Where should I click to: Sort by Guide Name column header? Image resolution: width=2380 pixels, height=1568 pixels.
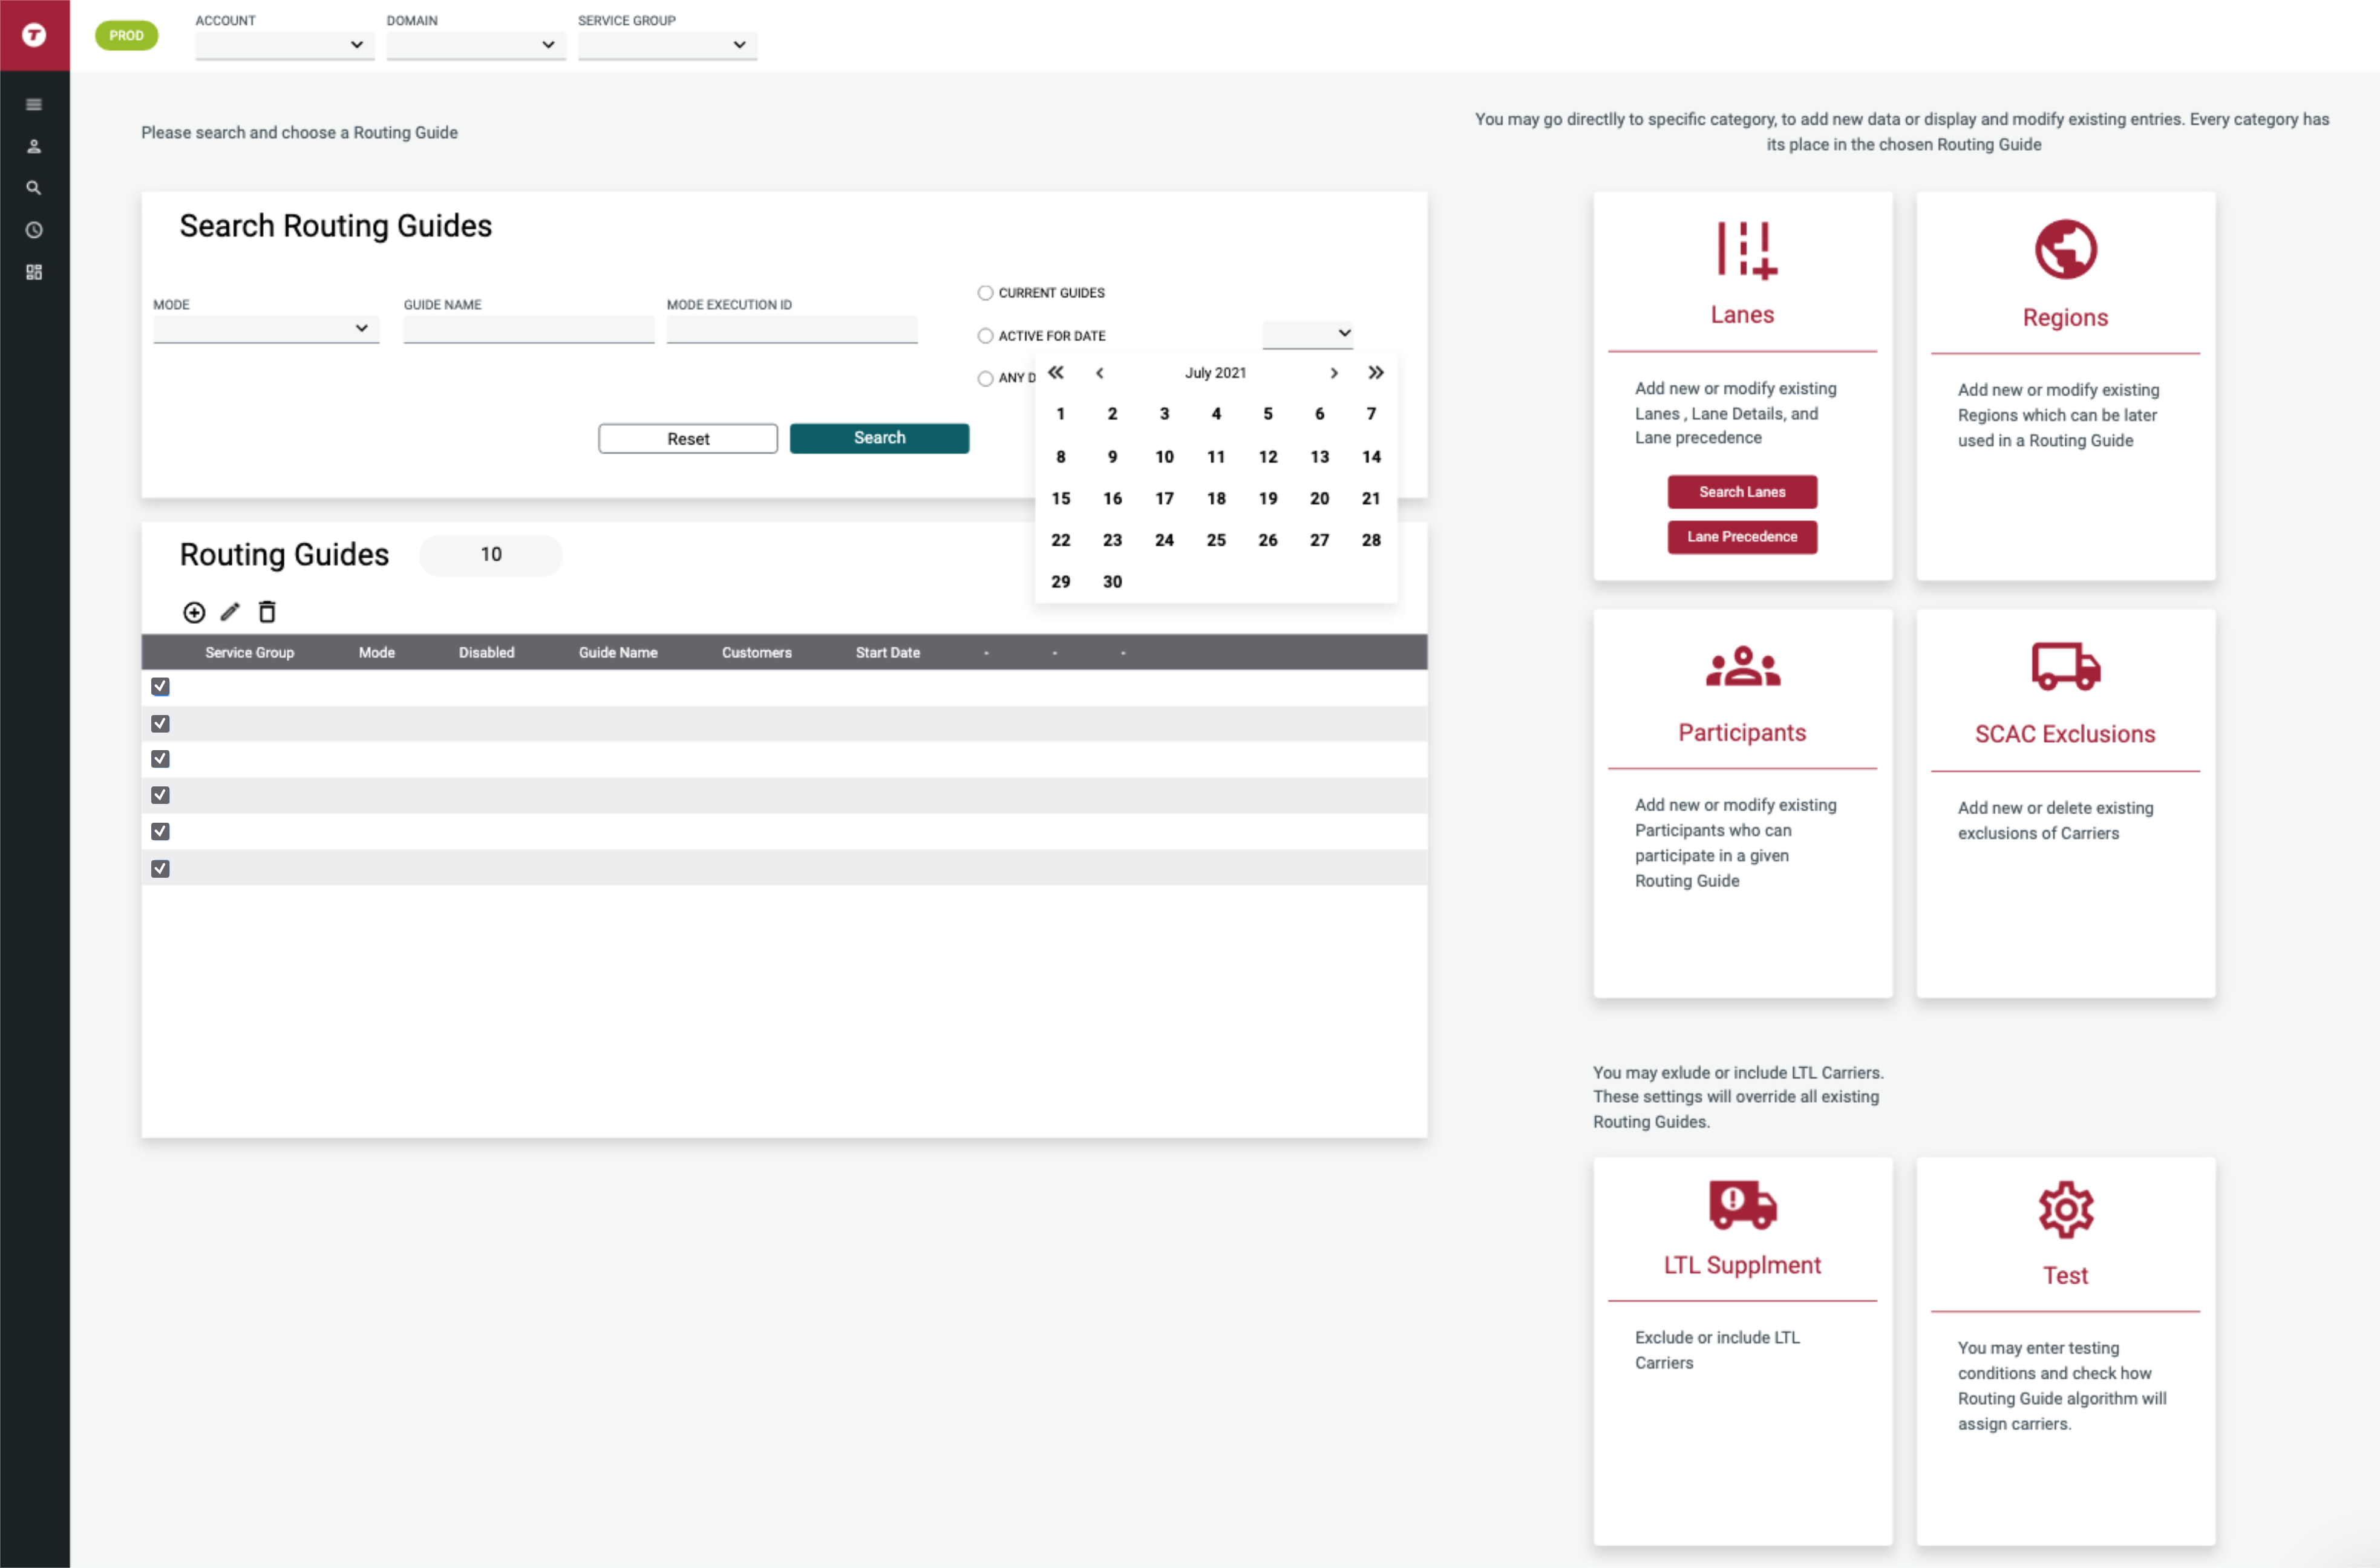(618, 652)
